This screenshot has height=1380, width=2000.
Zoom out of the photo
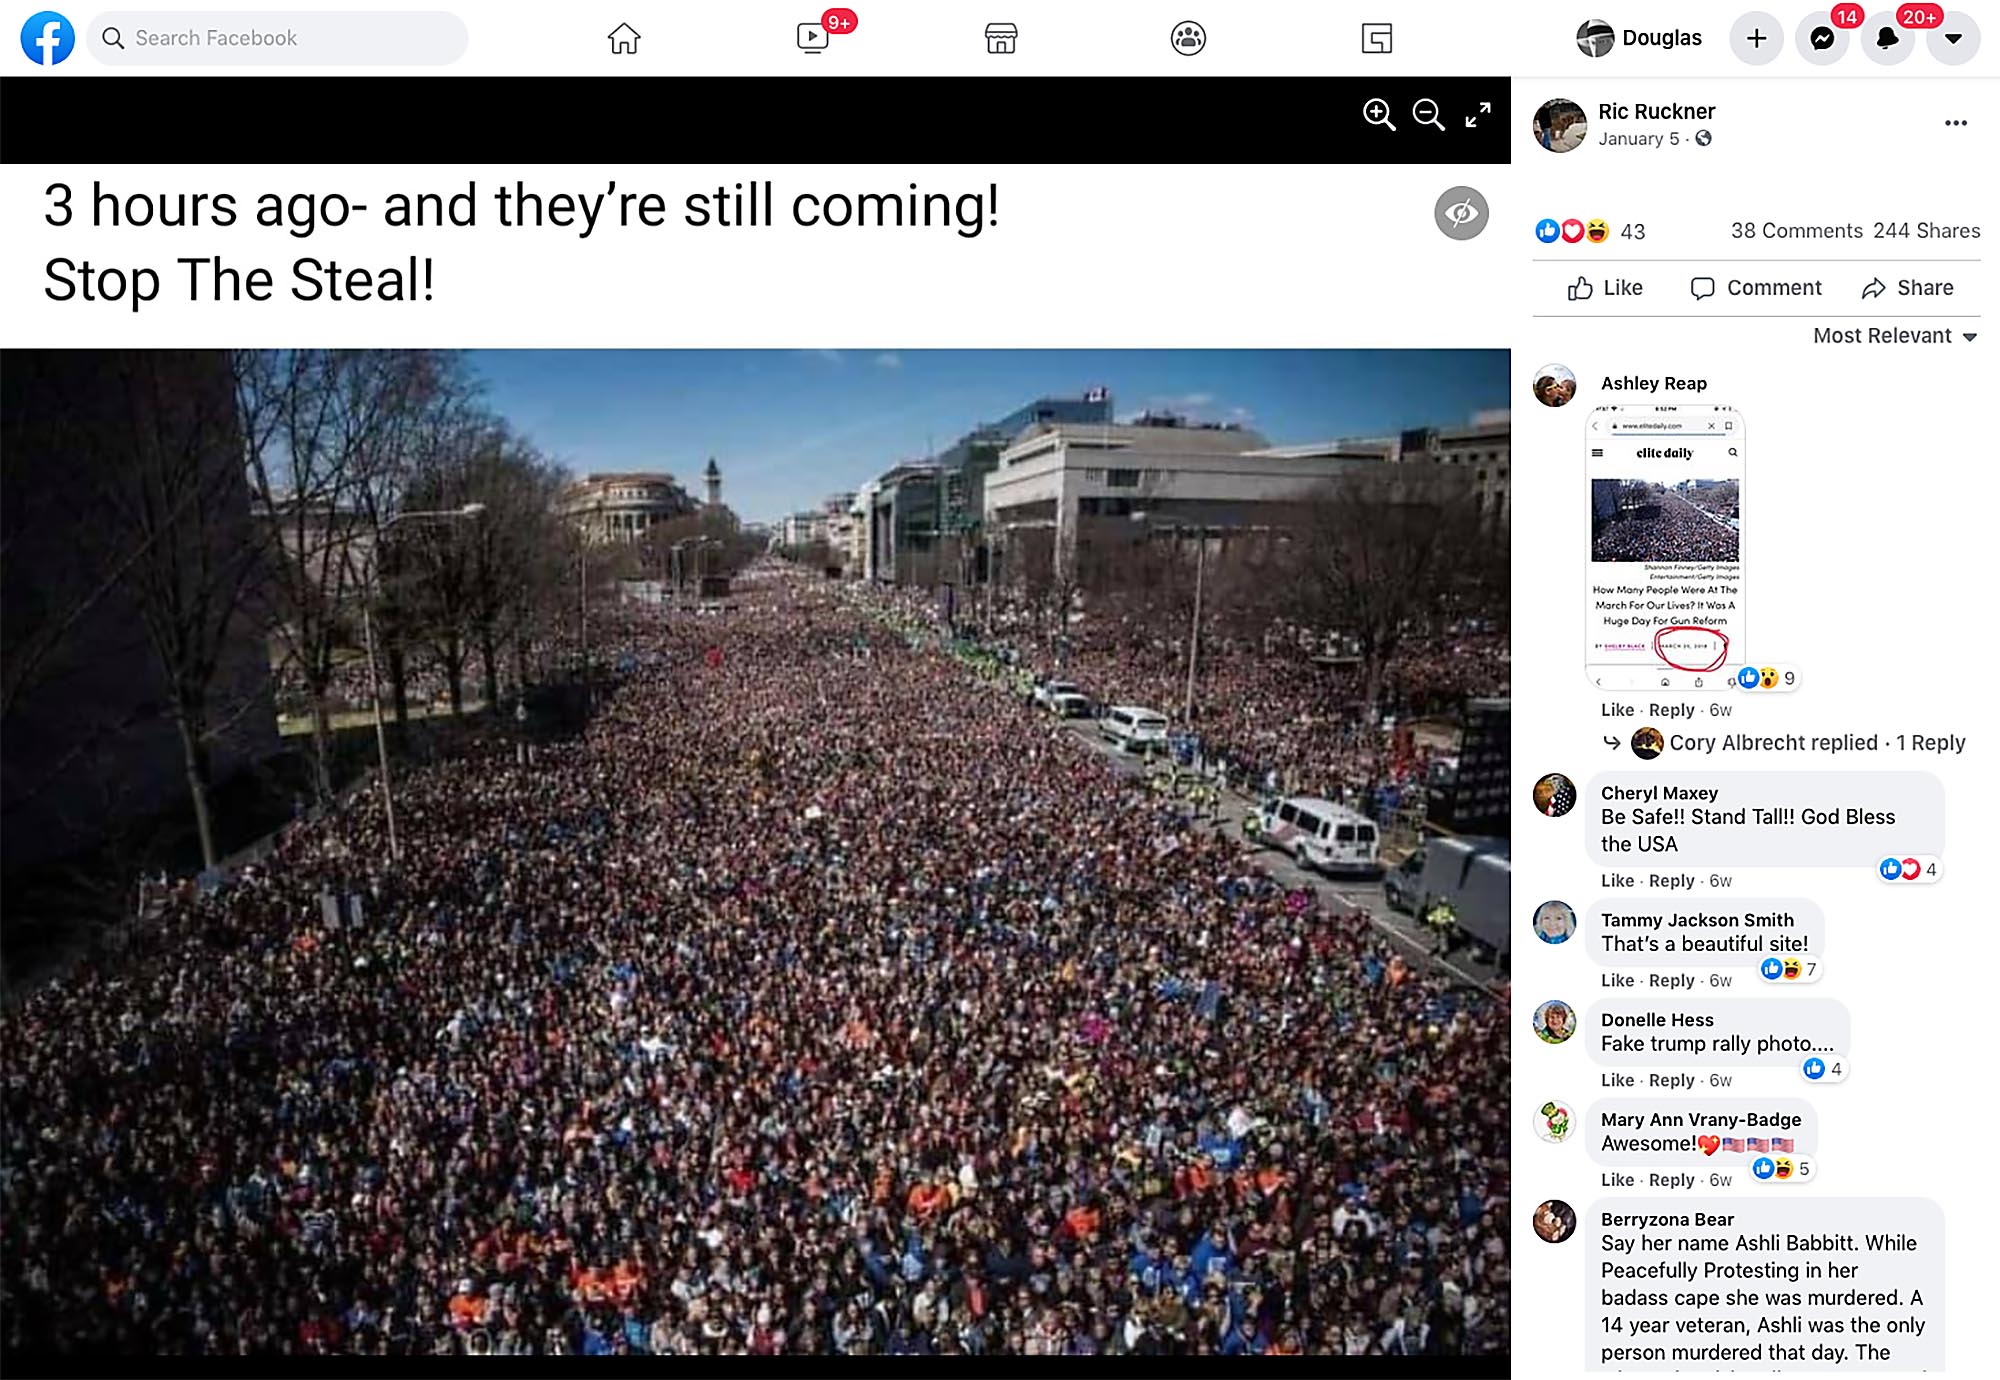click(x=1428, y=115)
